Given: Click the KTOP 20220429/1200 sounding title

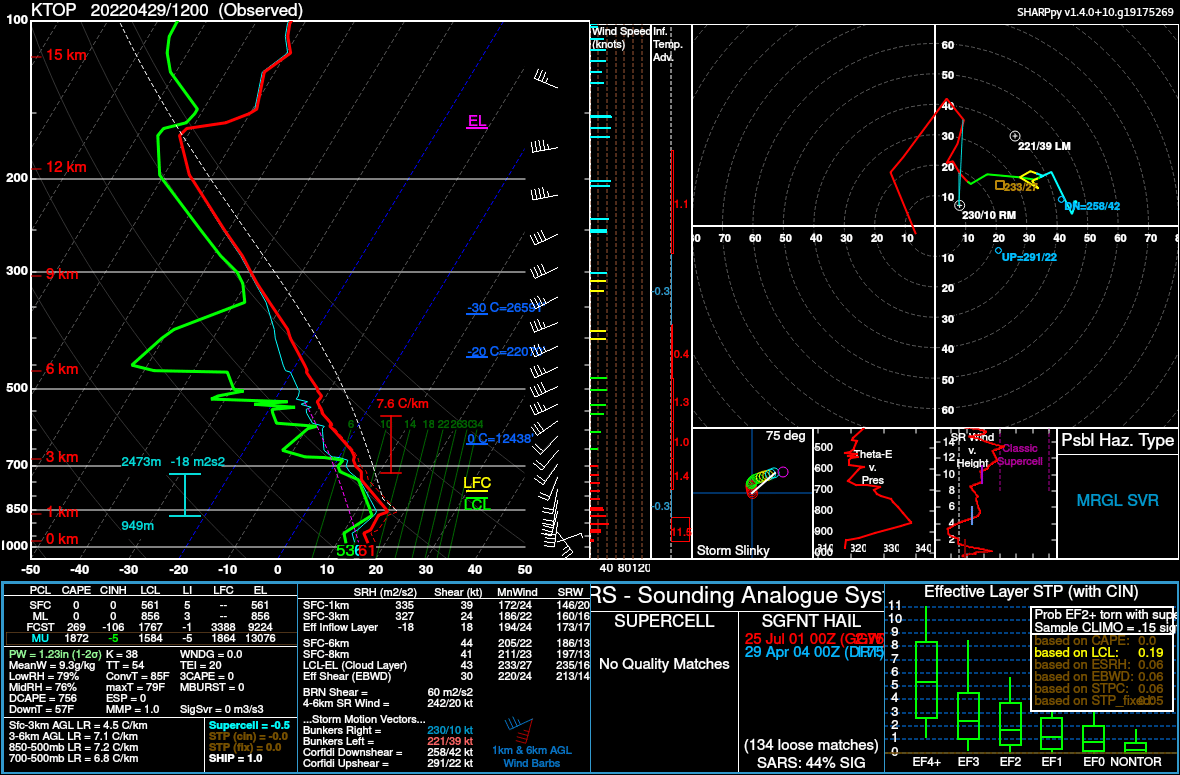Looking at the screenshot, I should [167, 10].
